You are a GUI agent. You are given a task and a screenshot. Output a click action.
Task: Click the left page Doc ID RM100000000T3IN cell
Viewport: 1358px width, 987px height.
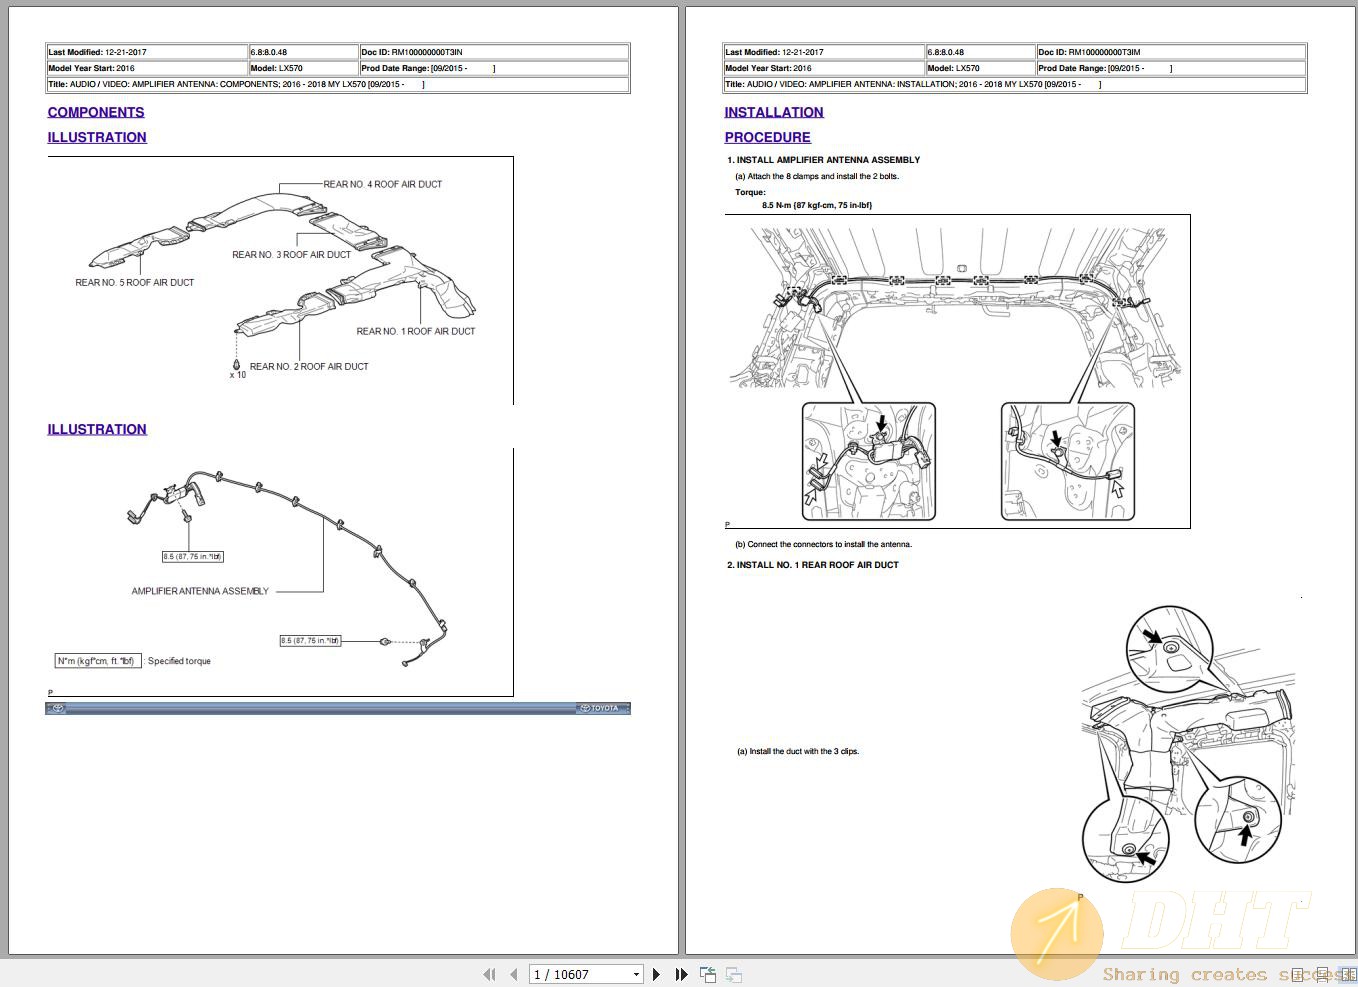click(x=494, y=52)
